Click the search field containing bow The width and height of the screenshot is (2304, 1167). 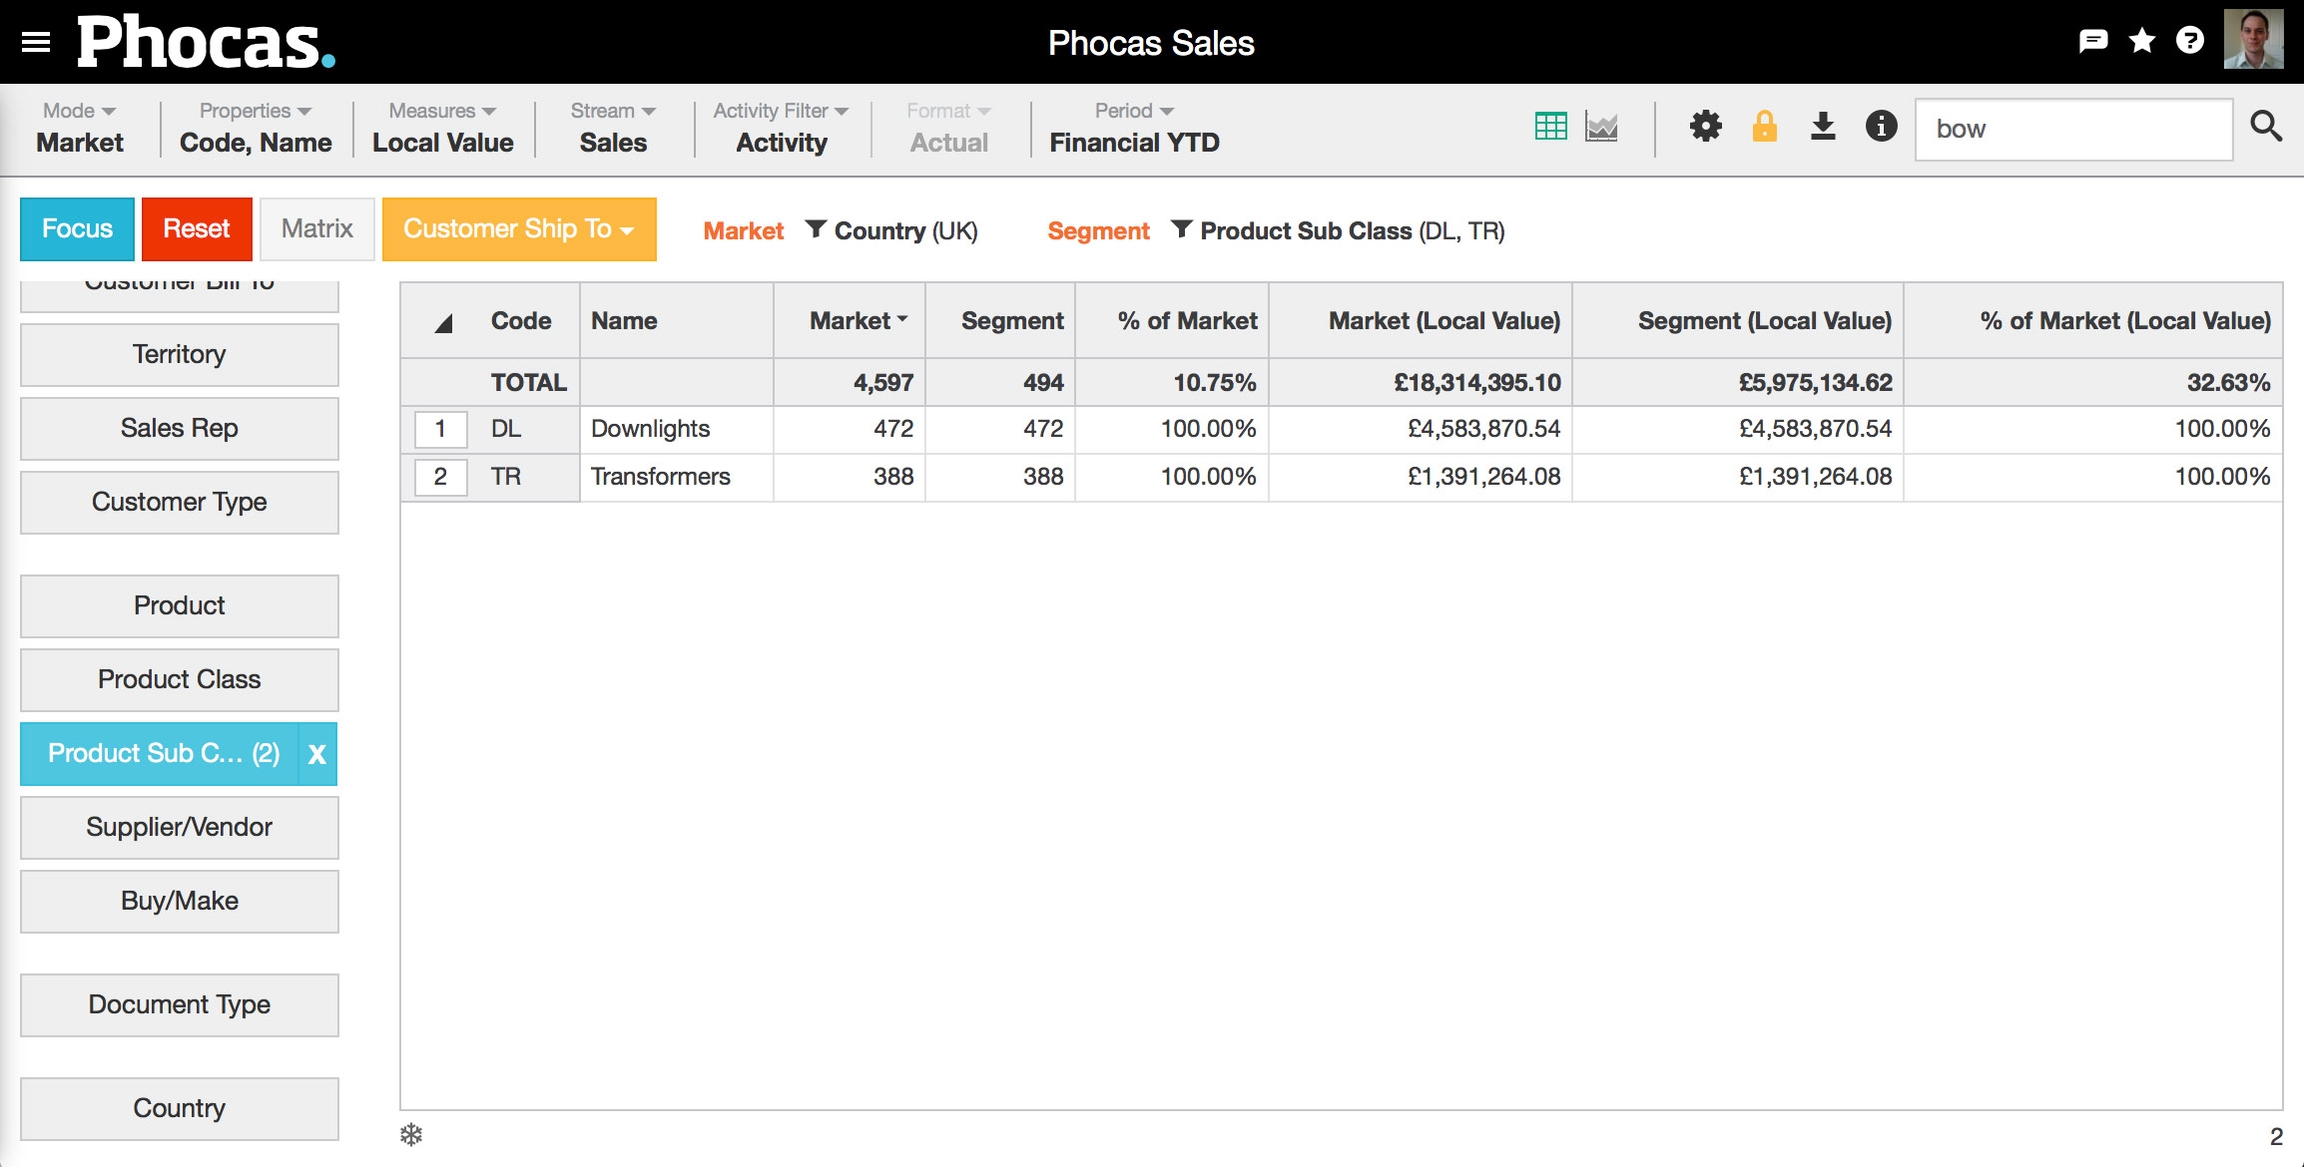(2072, 129)
